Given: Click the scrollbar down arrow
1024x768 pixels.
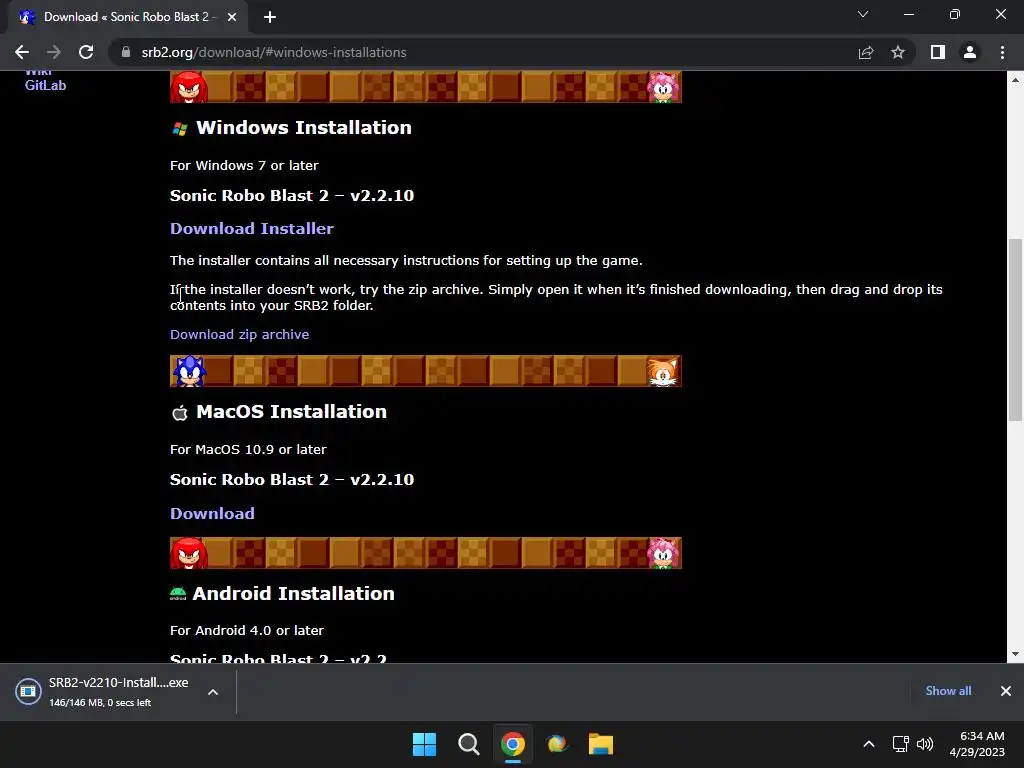Looking at the screenshot, I should pyautogui.click(x=1015, y=654).
